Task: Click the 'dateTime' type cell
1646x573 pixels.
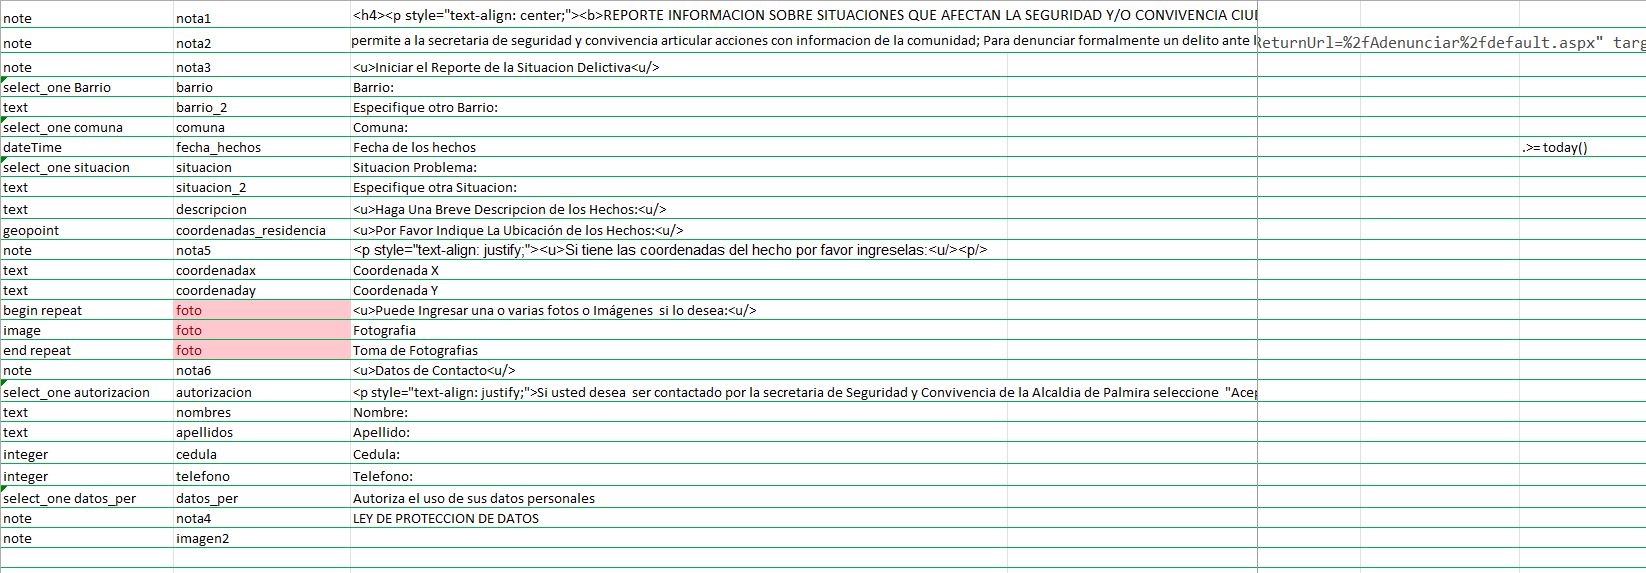Action: [x=87, y=147]
